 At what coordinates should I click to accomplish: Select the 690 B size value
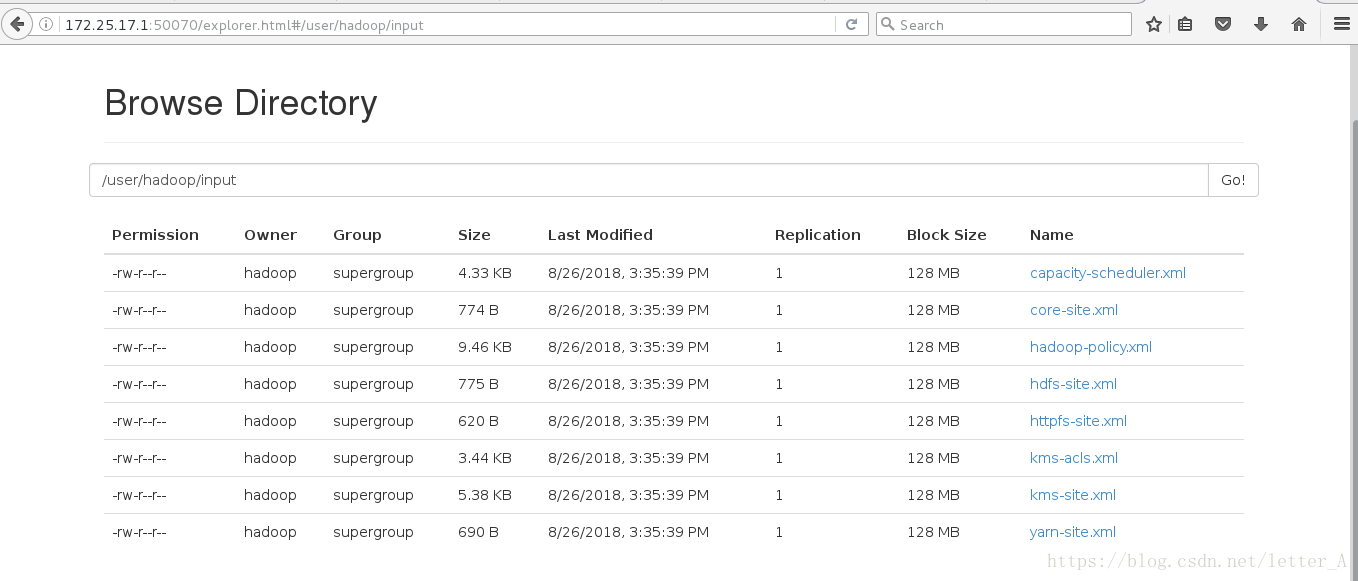[478, 532]
